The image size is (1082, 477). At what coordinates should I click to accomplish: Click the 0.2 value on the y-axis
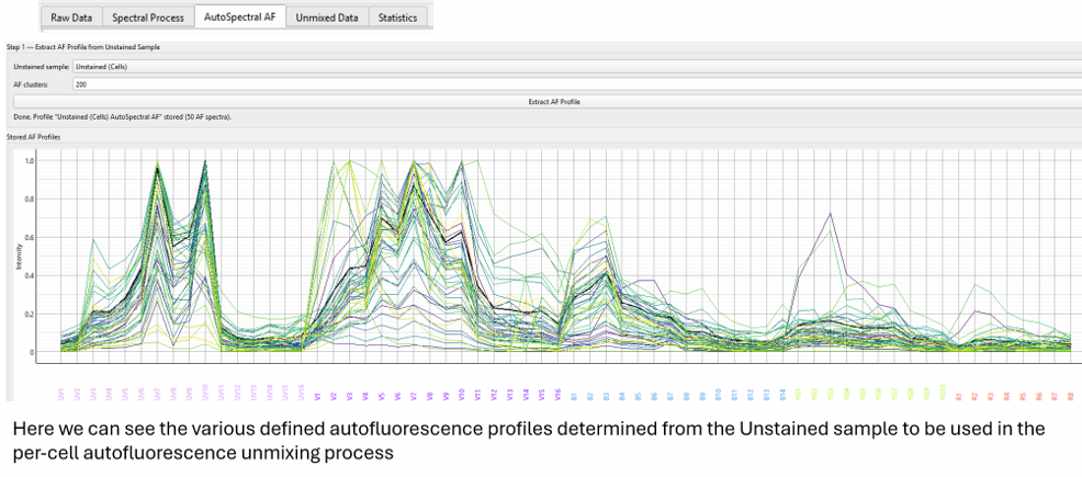pyautogui.click(x=30, y=314)
